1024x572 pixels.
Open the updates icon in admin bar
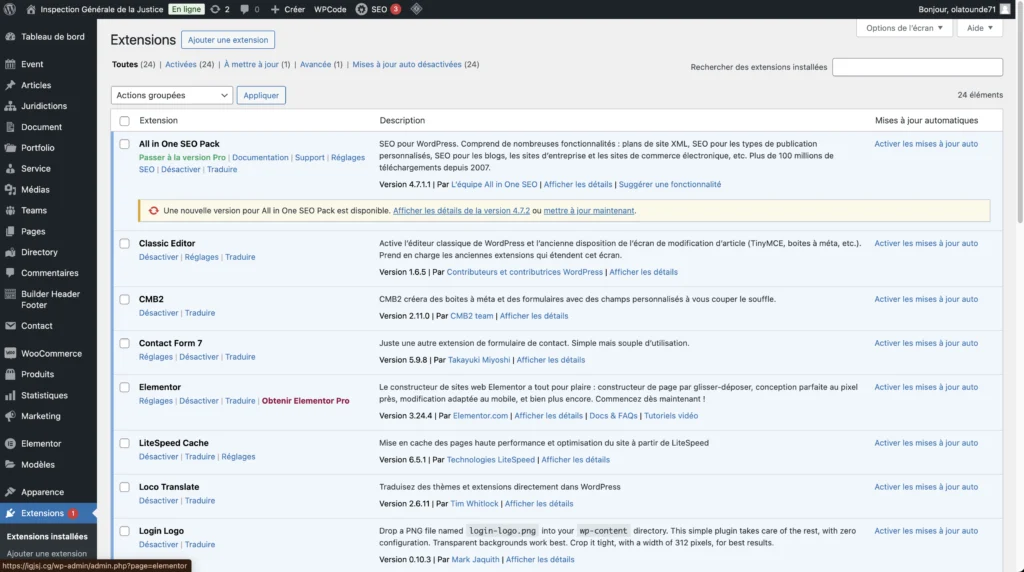pos(215,9)
